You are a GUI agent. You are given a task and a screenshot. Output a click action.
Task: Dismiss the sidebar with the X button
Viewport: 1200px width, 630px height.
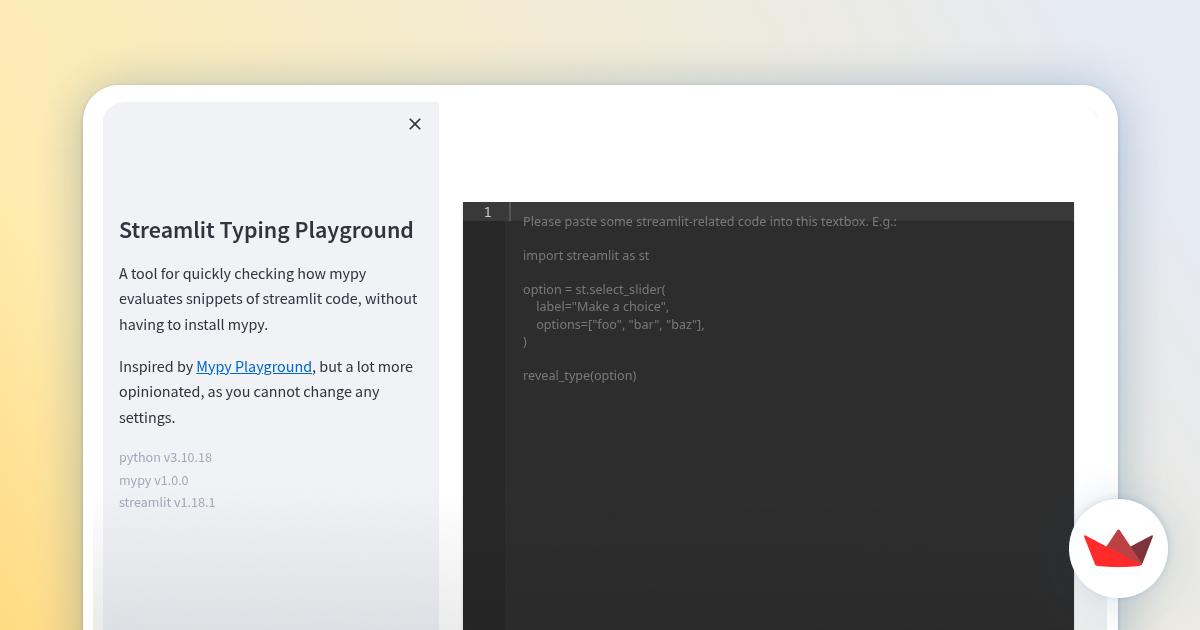[415, 124]
